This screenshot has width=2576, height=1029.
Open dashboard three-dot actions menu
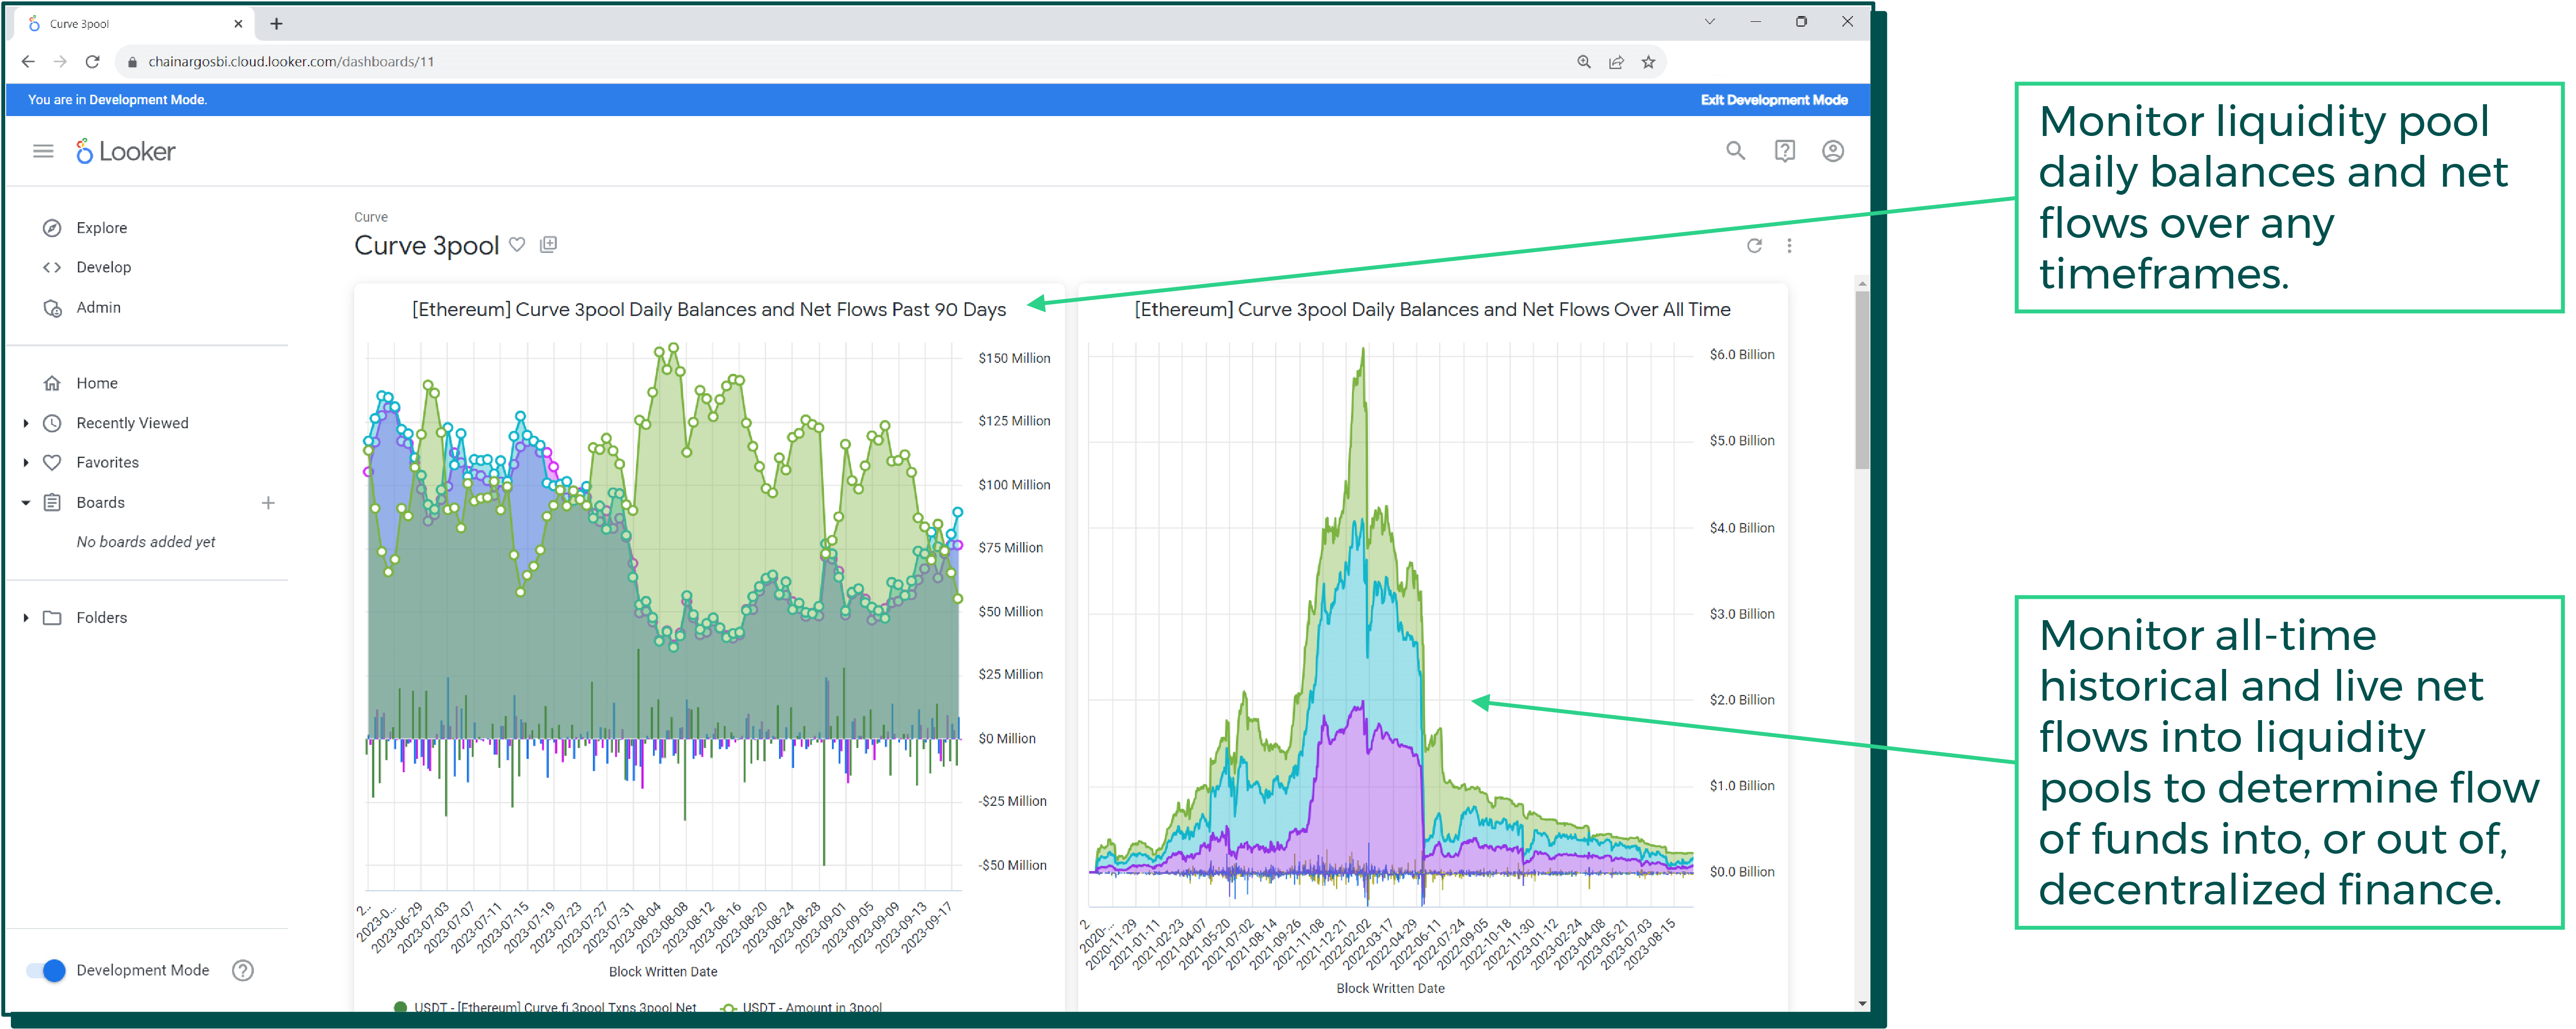click(1789, 246)
